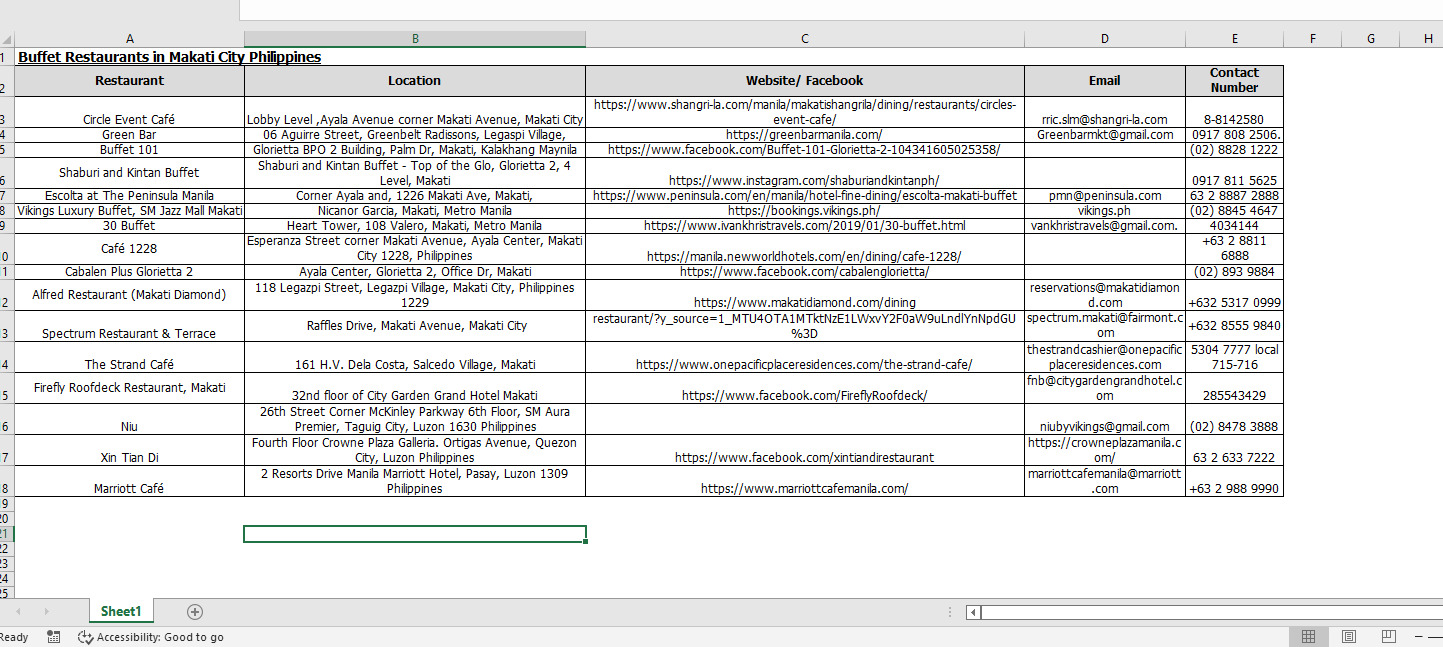Select the Greenbarmkt@gmail.com email cell
1443x647 pixels.
[x=1105, y=135]
